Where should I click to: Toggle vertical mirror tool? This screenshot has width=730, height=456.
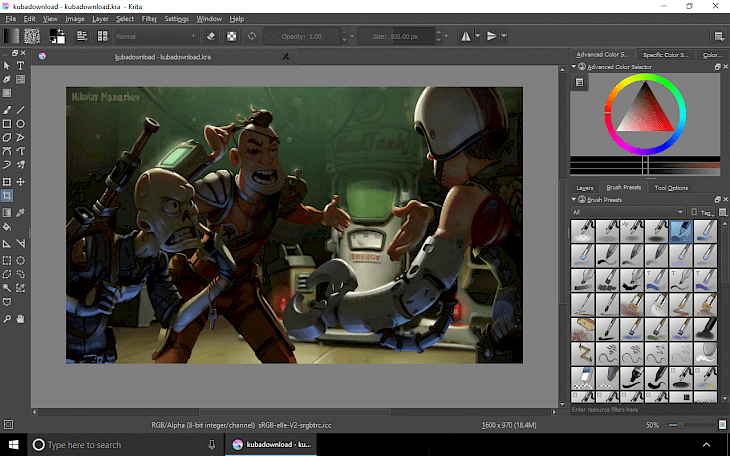coord(491,36)
